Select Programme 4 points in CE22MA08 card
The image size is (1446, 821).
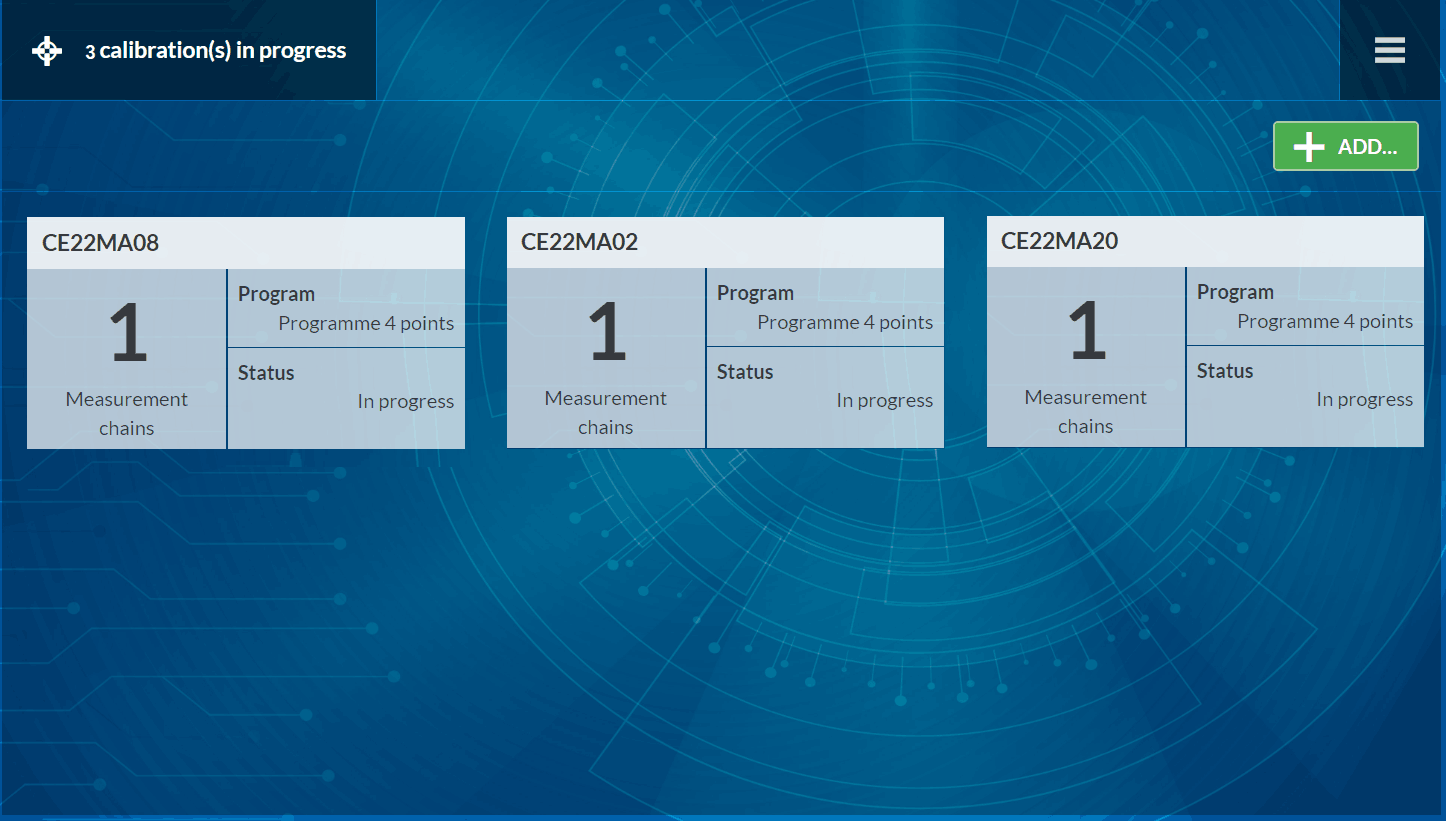click(x=366, y=323)
